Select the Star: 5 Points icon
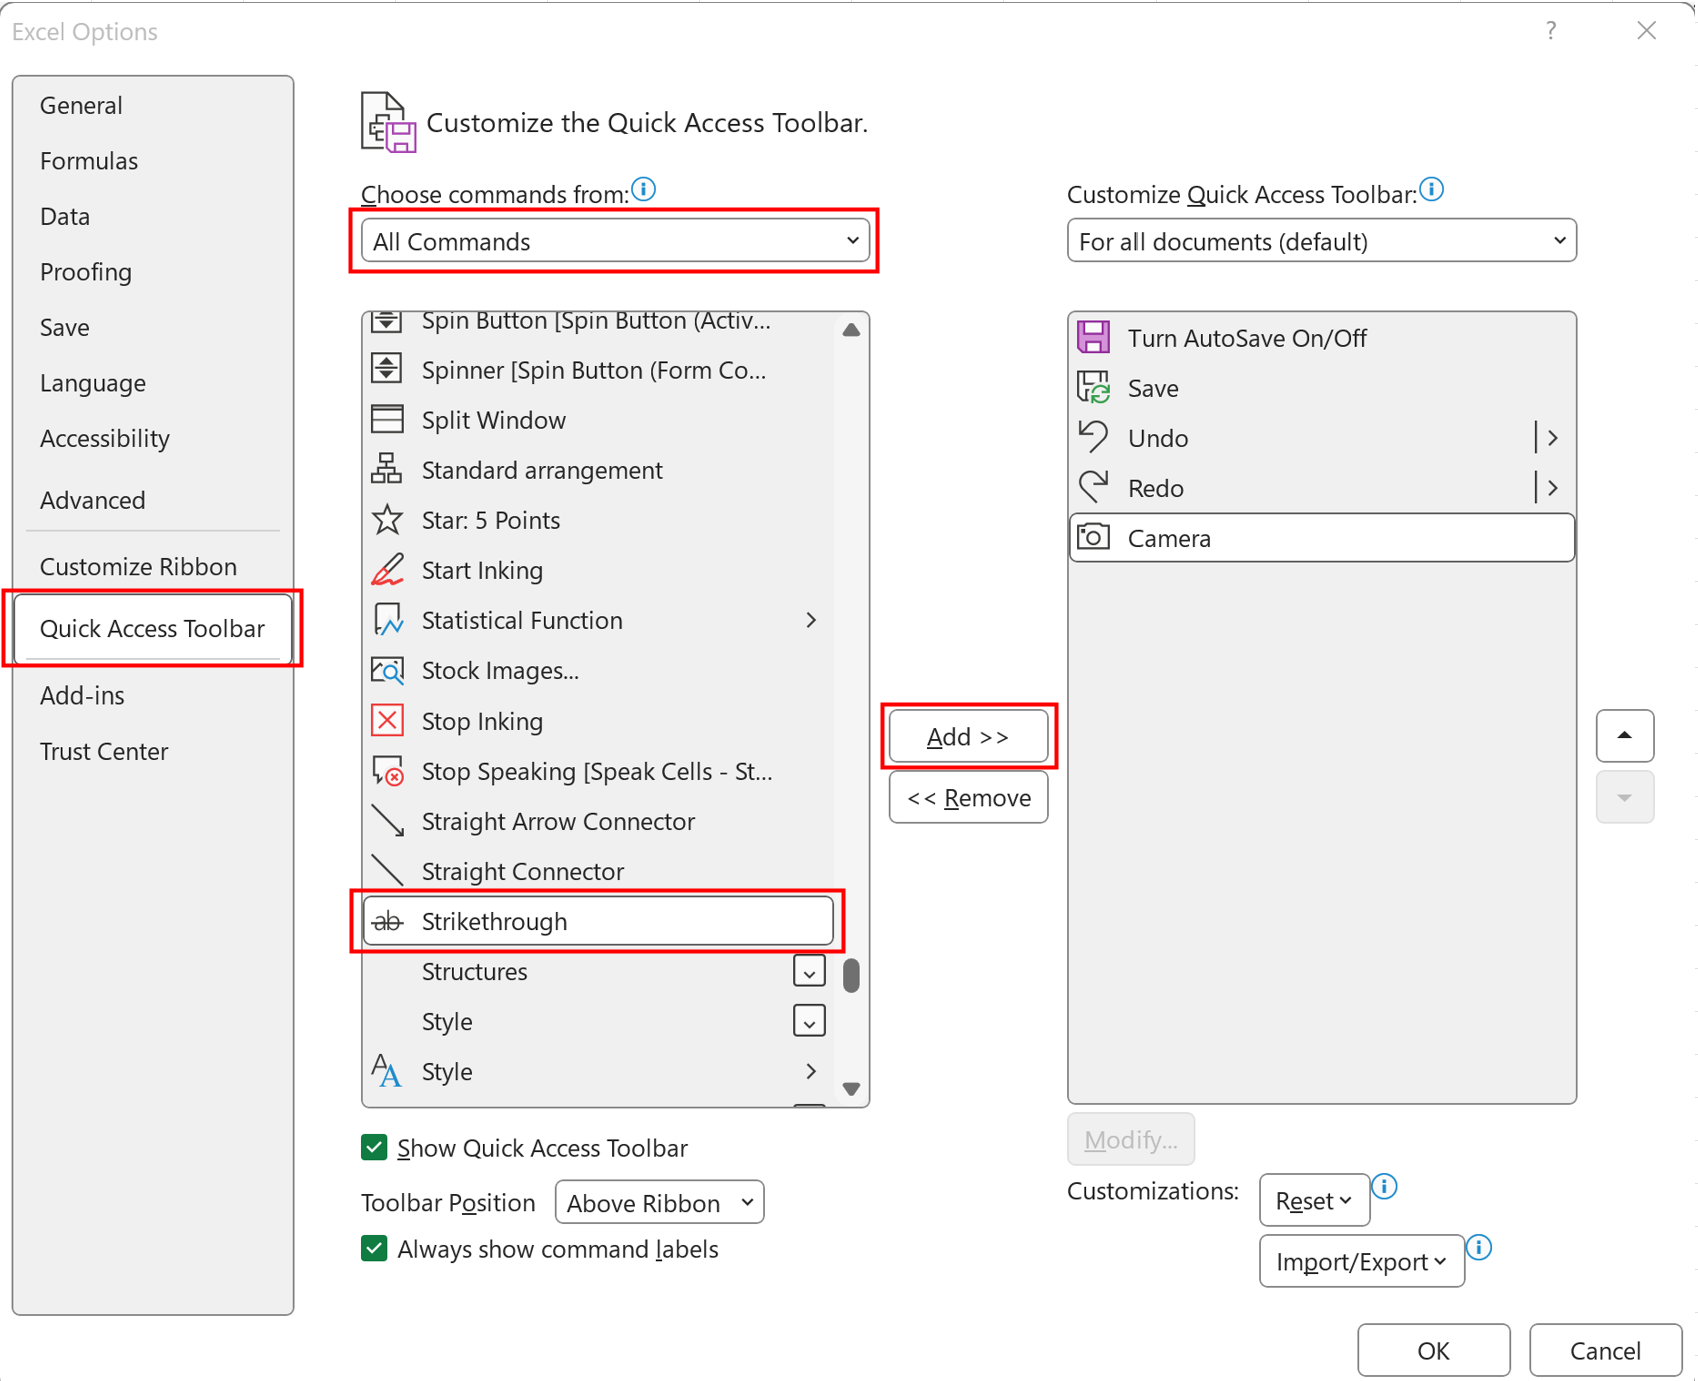1698x1381 pixels. pos(387,519)
